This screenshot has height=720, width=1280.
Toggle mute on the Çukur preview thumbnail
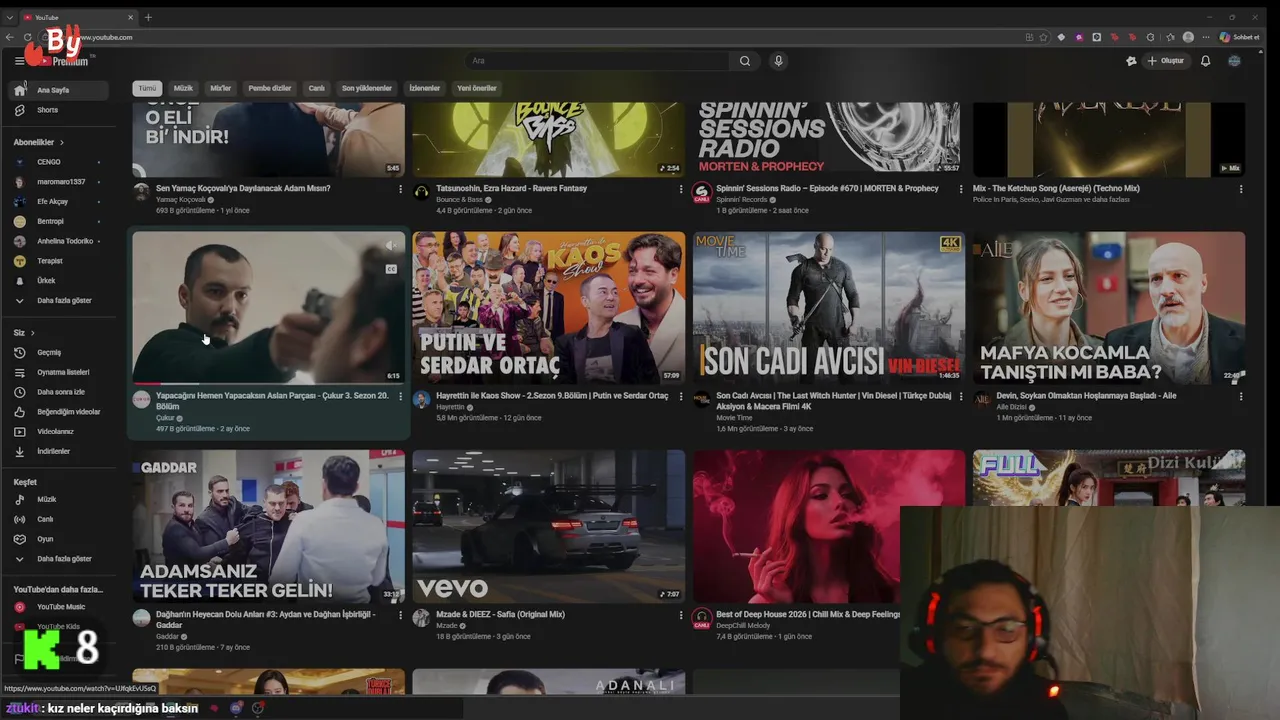click(x=391, y=245)
